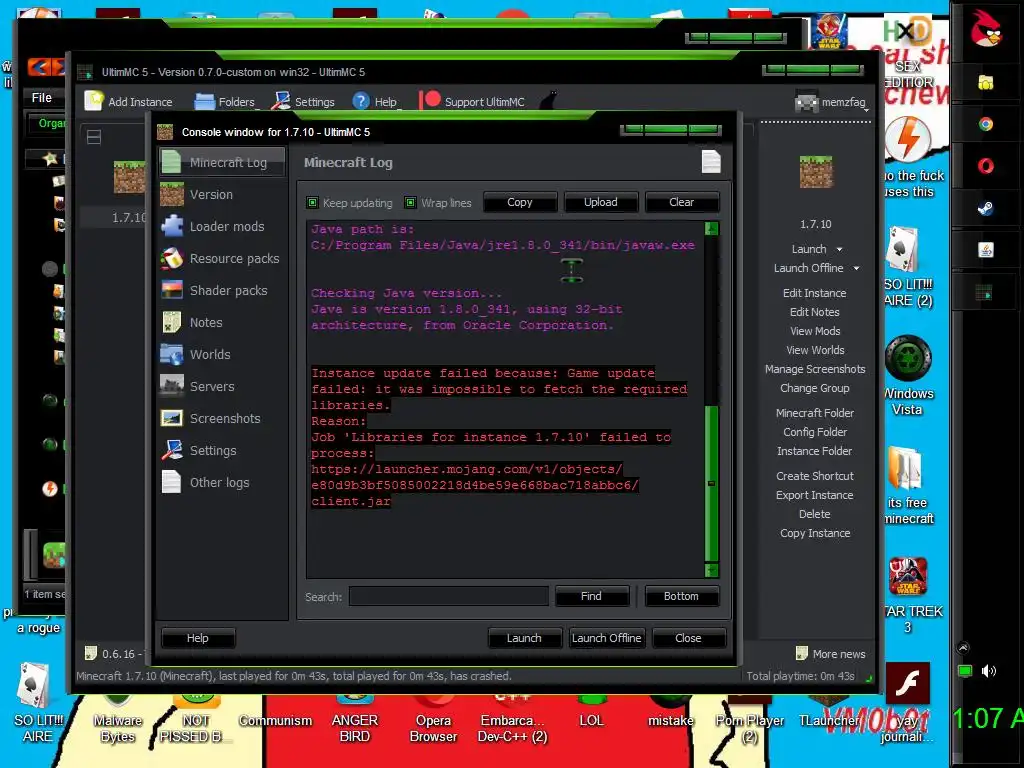Click View Mods in side panel
Screen dimensions: 1024x768
point(815,331)
